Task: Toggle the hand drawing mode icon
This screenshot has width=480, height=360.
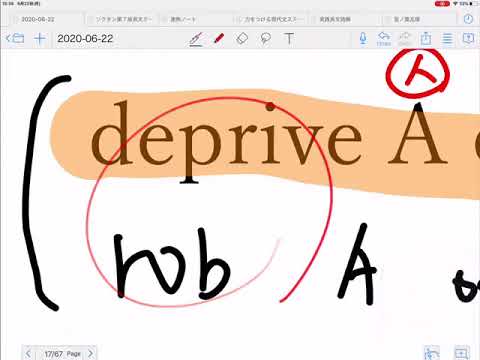Action: point(432,353)
